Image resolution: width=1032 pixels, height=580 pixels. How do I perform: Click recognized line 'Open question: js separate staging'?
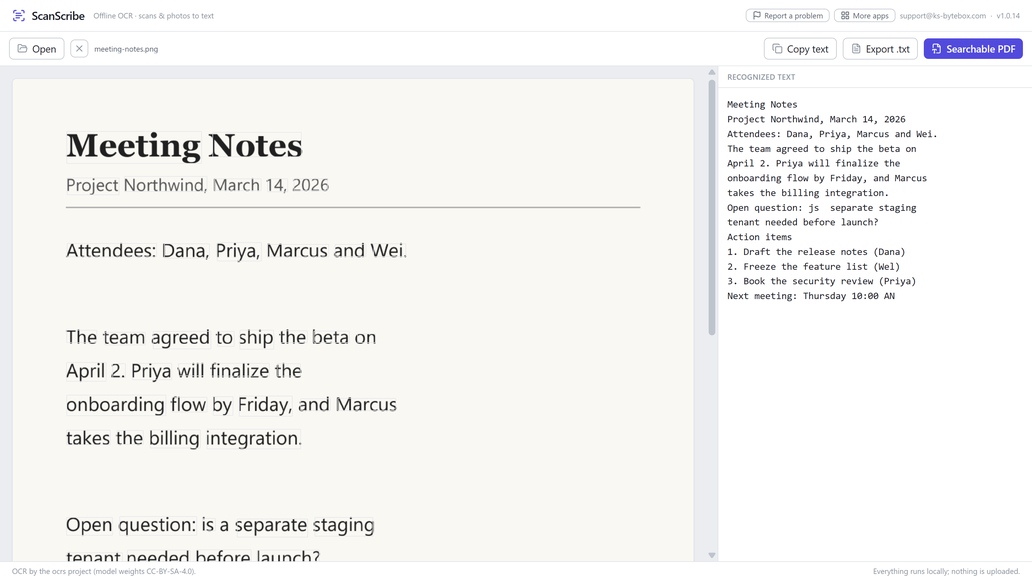point(821,207)
